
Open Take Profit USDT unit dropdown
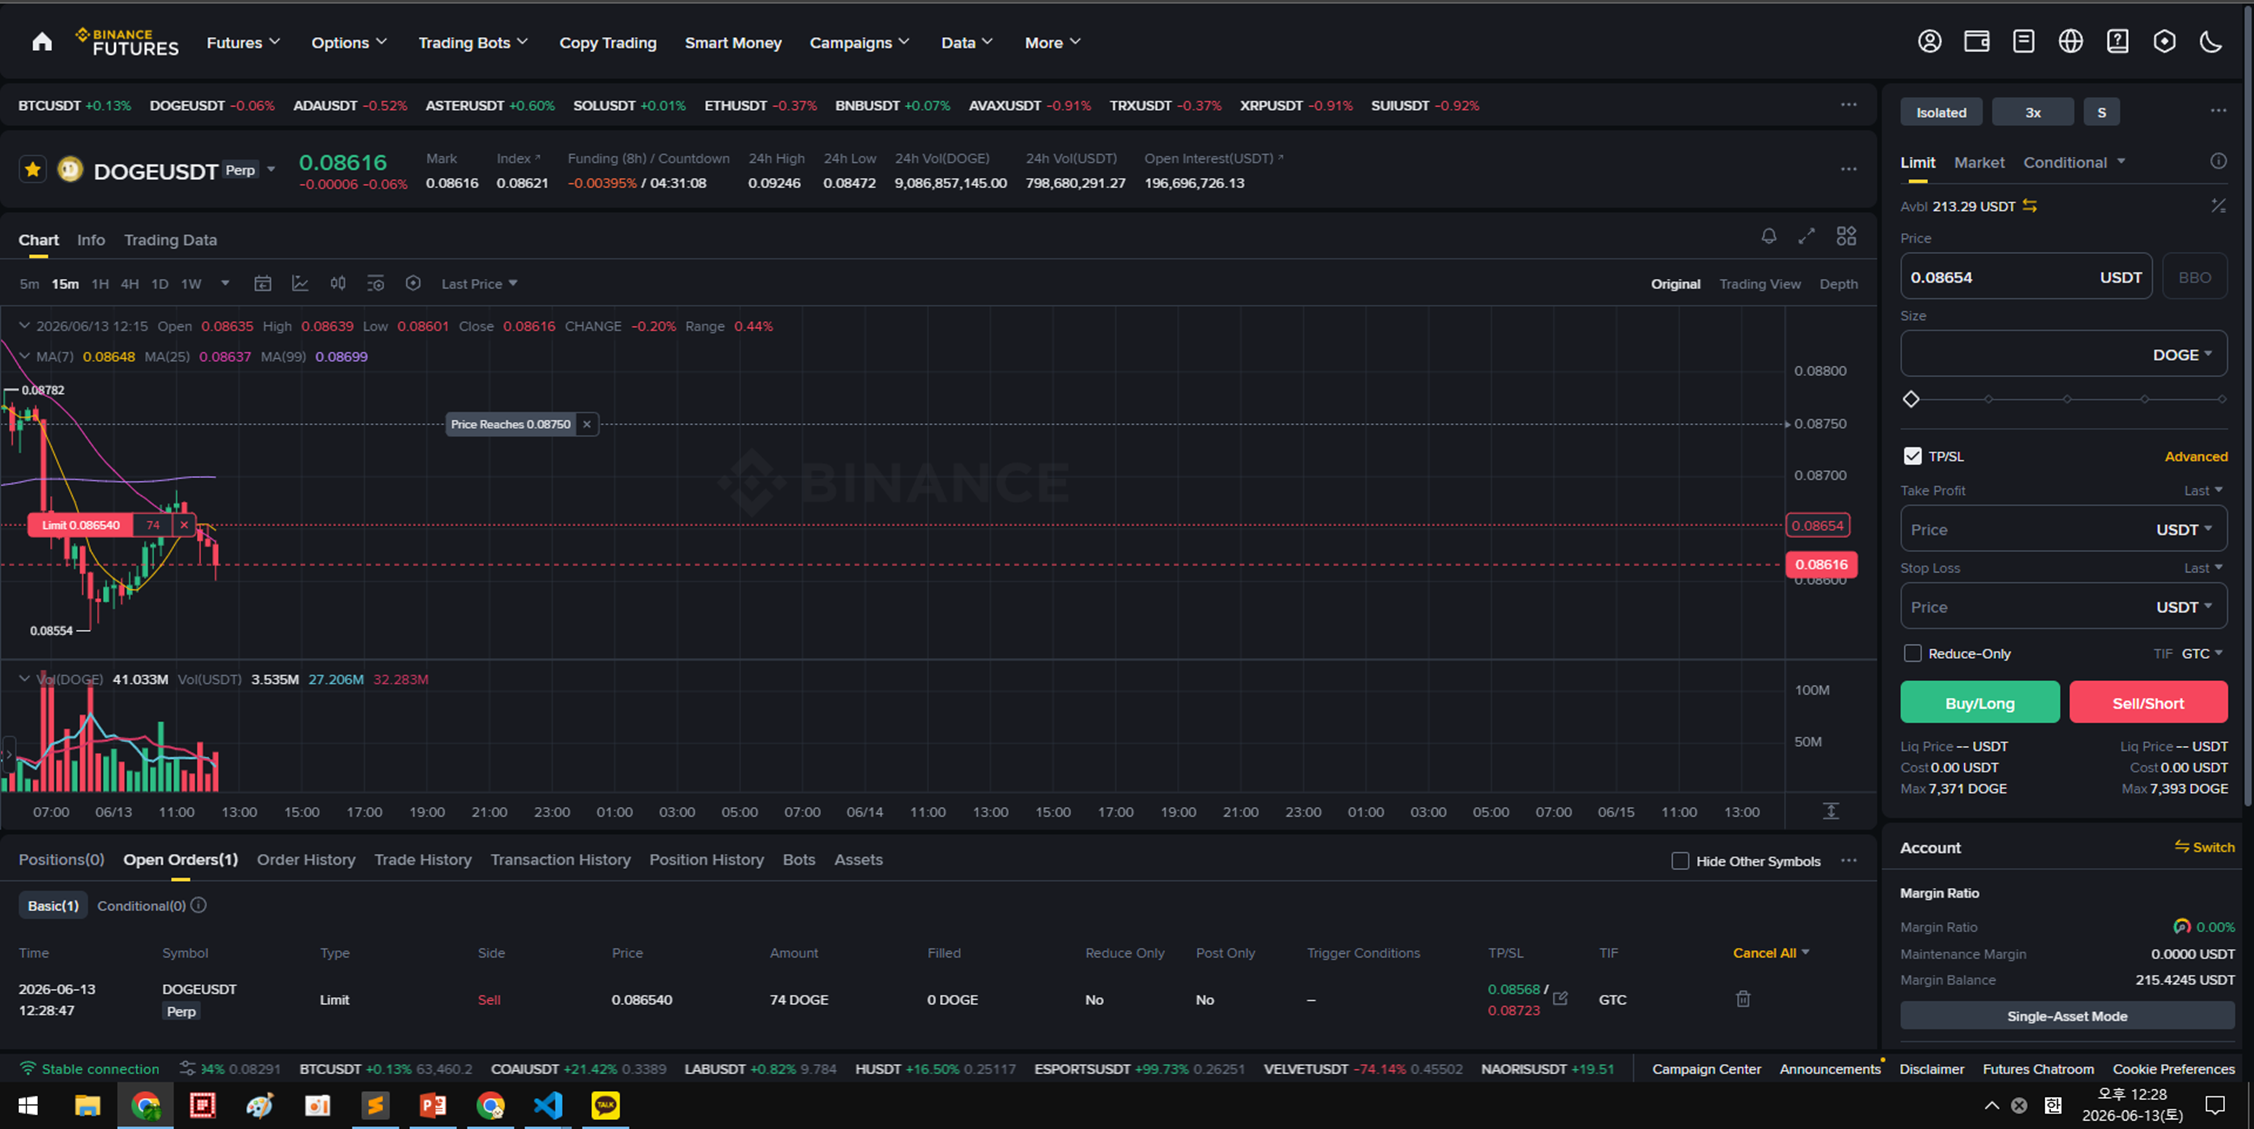(2185, 529)
